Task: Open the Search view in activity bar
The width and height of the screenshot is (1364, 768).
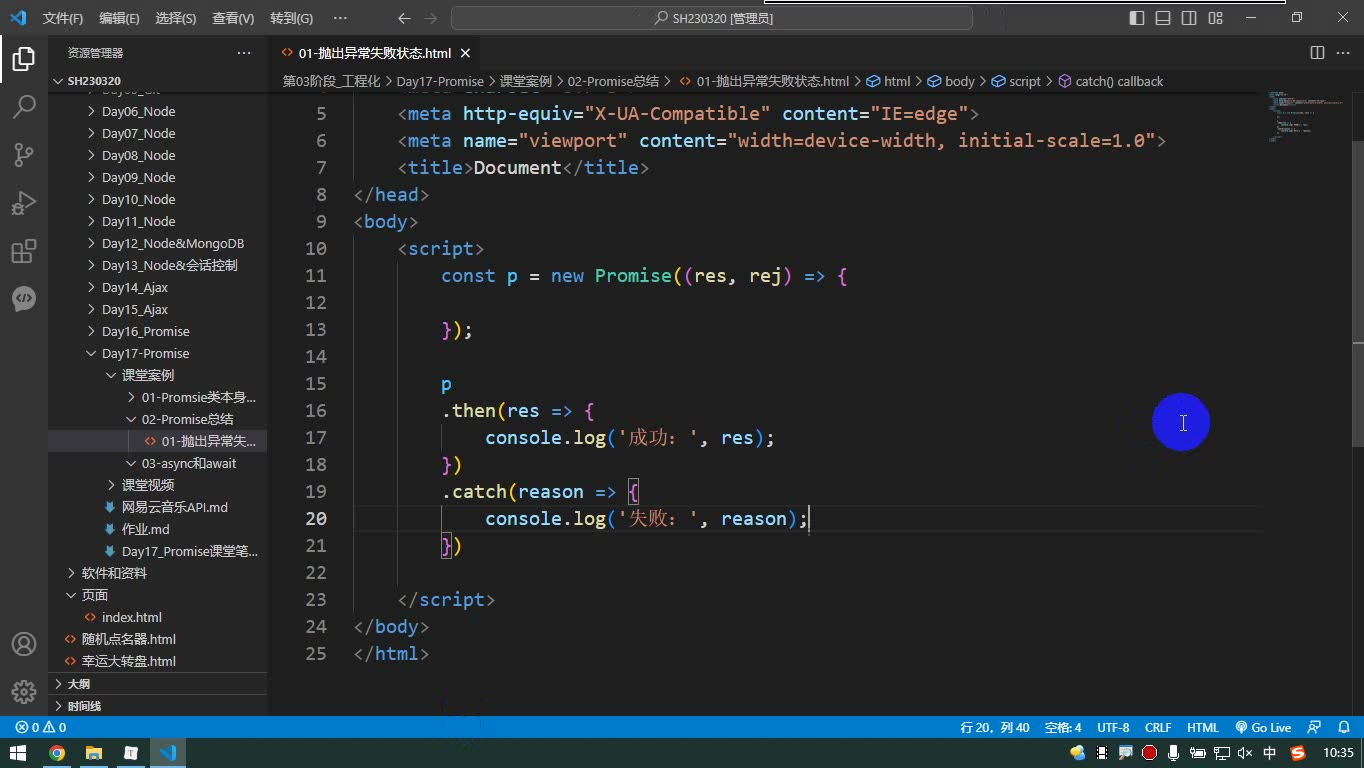Action: pos(24,106)
